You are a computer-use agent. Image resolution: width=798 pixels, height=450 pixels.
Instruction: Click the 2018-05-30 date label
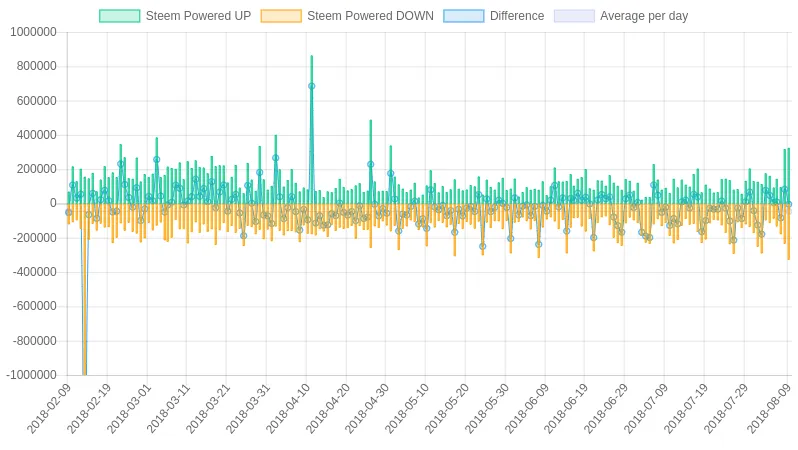point(488,408)
